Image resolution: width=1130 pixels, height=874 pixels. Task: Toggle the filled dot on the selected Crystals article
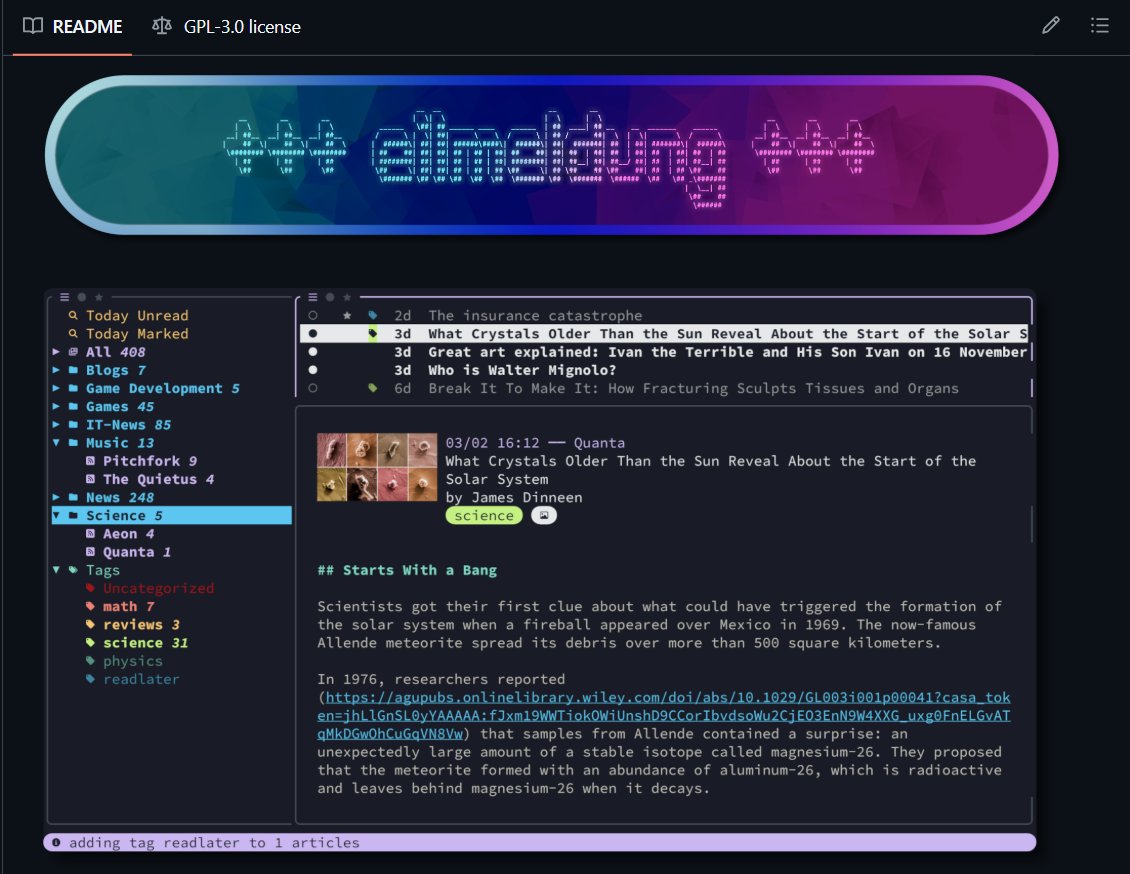(x=313, y=332)
